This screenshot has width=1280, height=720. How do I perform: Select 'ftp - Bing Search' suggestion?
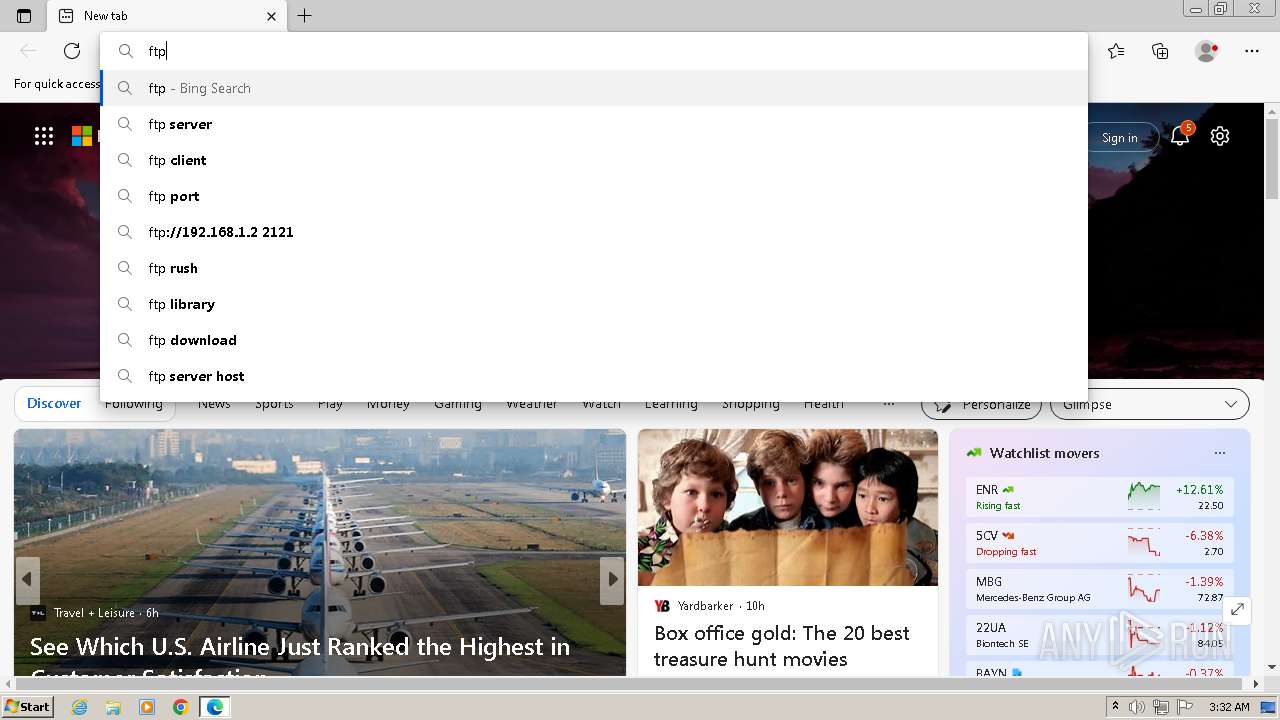(x=594, y=88)
